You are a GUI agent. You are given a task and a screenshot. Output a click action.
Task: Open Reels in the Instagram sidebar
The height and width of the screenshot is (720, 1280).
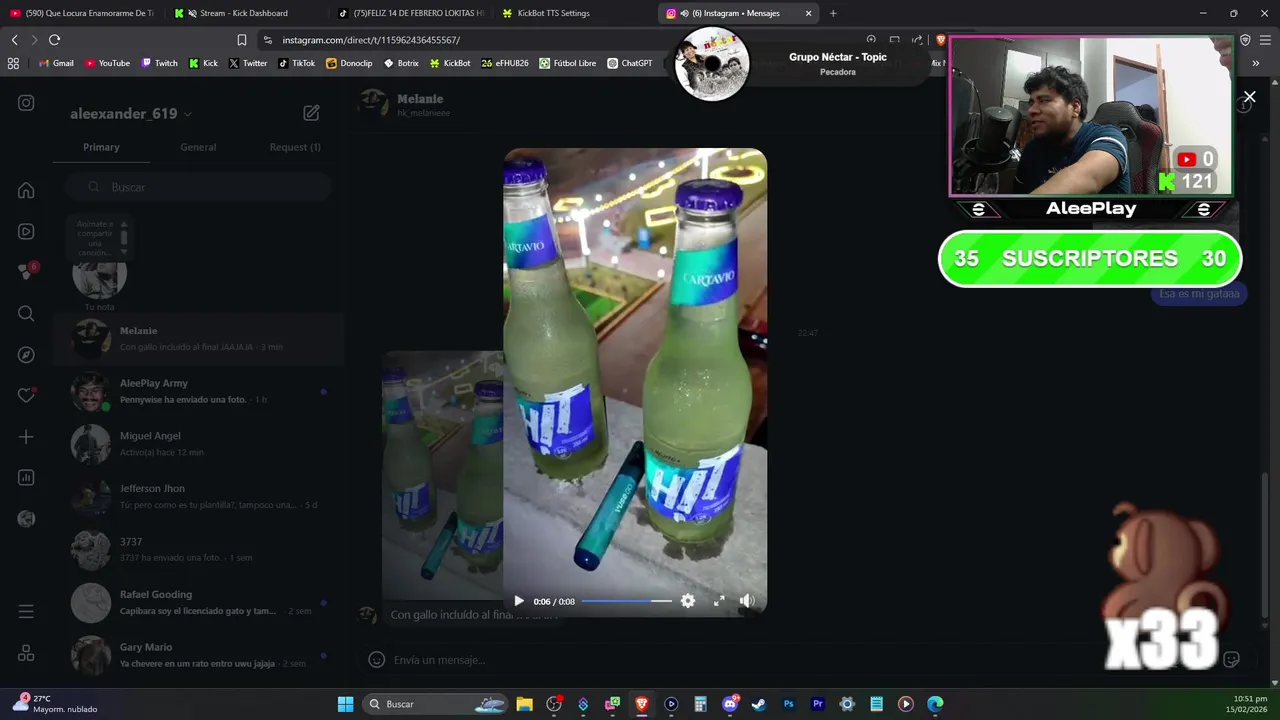coord(26,231)
